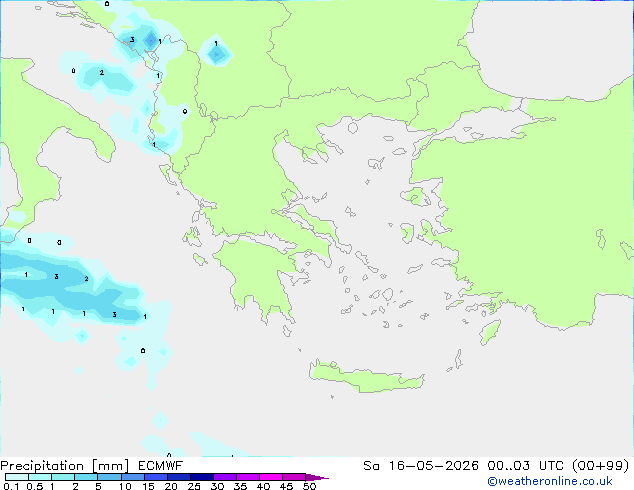Click the '0.5' legend scale label
The image size is (634, 490).
pos(35,486)
